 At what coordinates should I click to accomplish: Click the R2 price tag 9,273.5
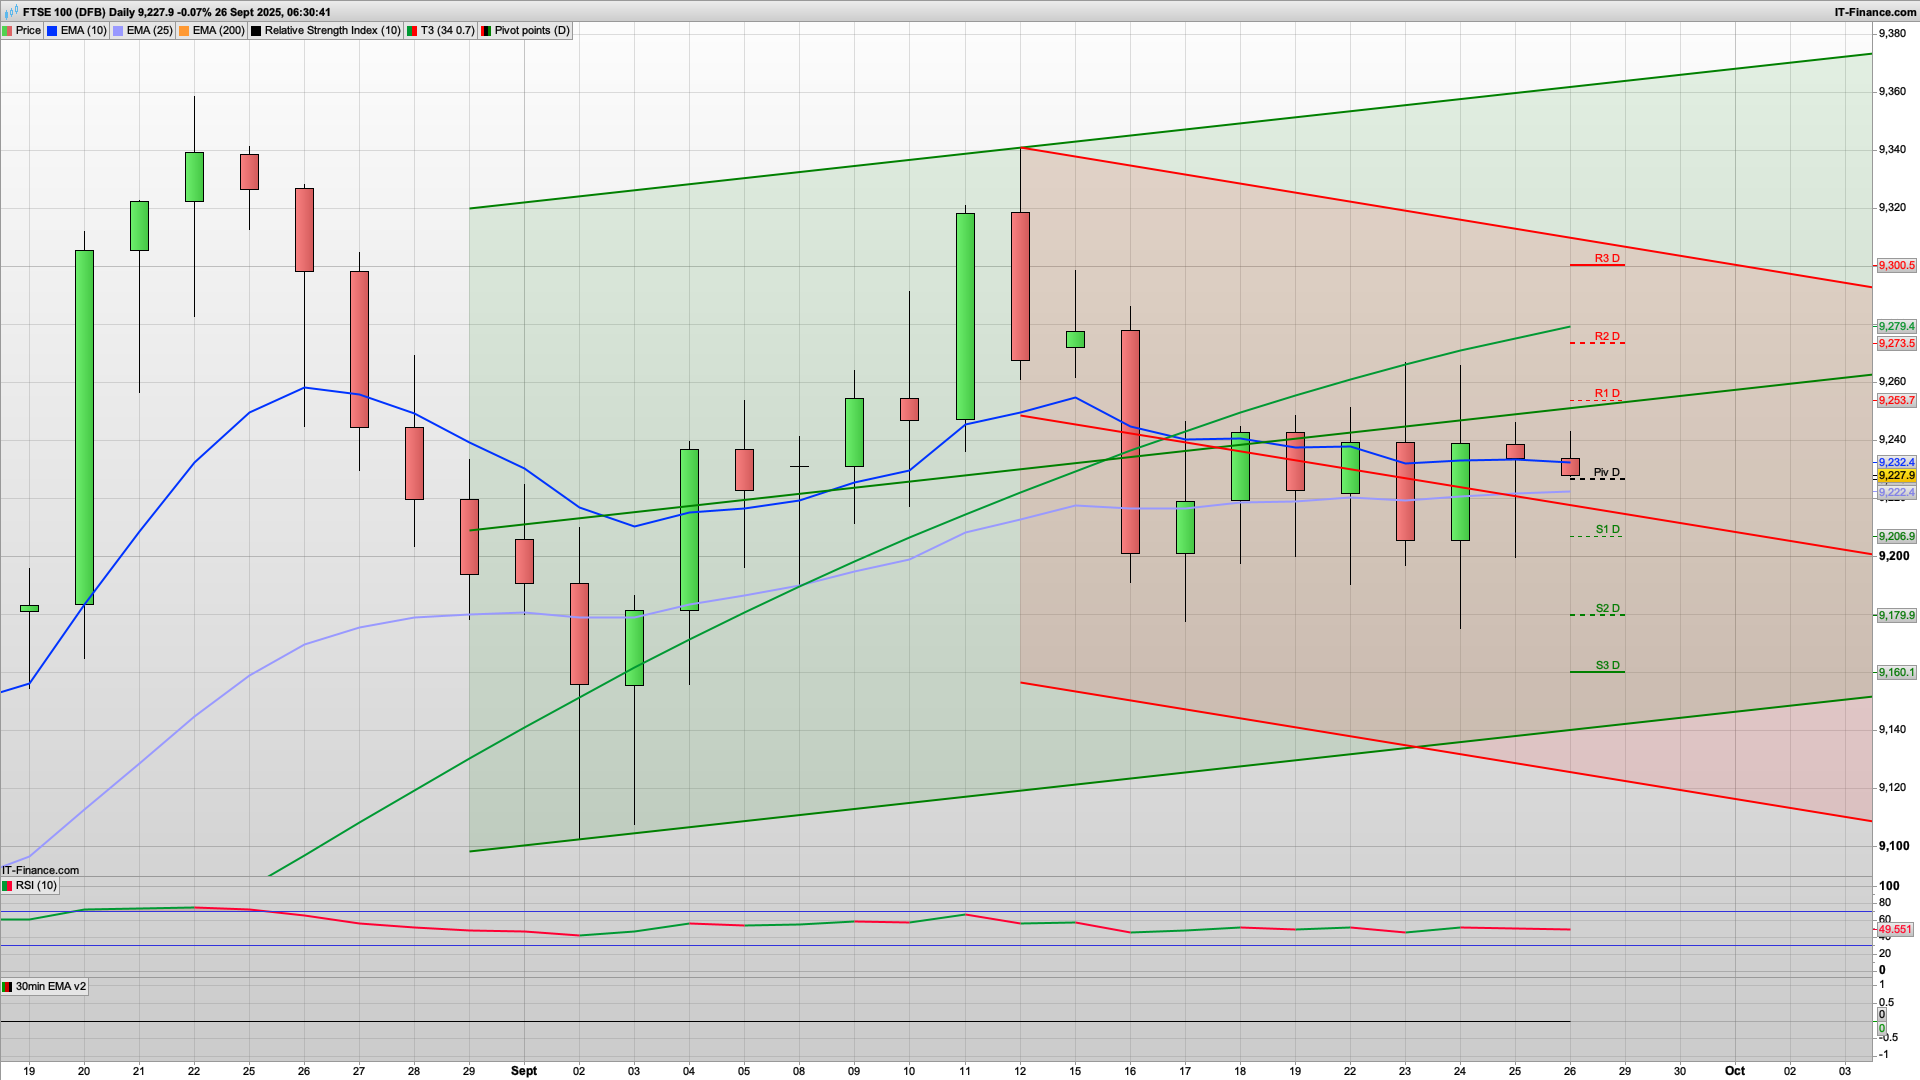(1896, 344)
